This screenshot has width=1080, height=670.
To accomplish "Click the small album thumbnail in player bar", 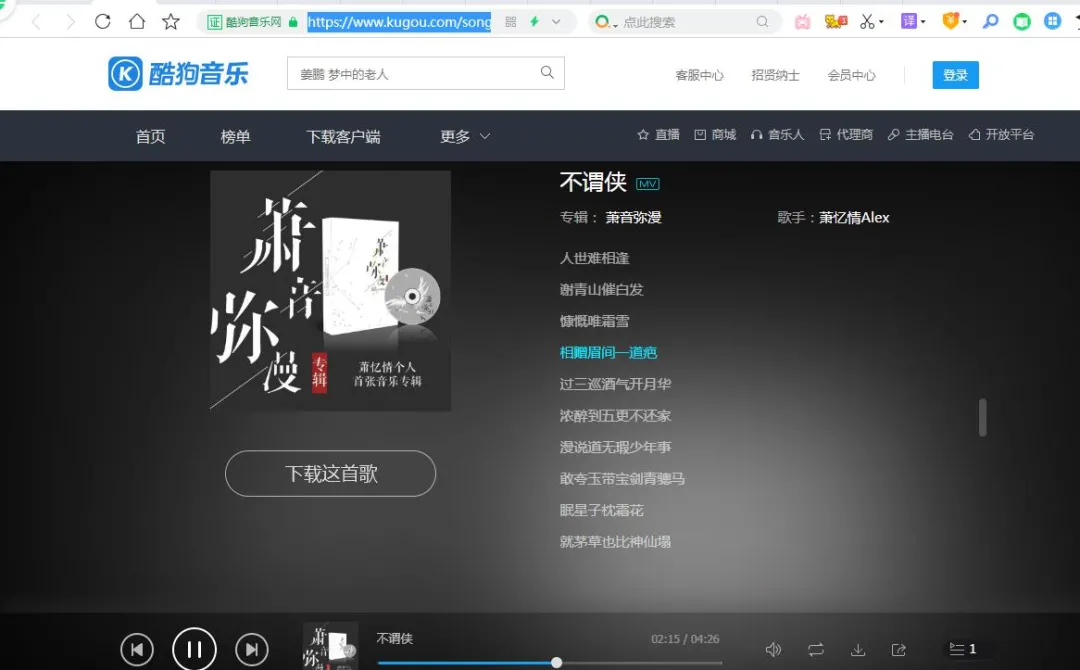I will pyautogui.click(x=331, y=646).
